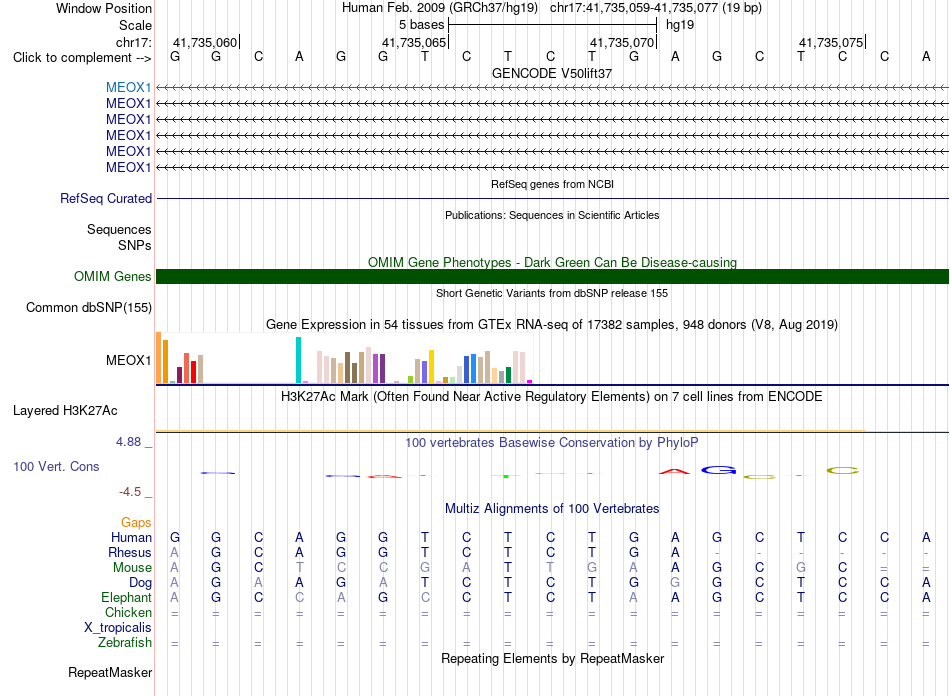Open the Layered H3K27Ac track settings
950x696 pixels.
point(65,411)
